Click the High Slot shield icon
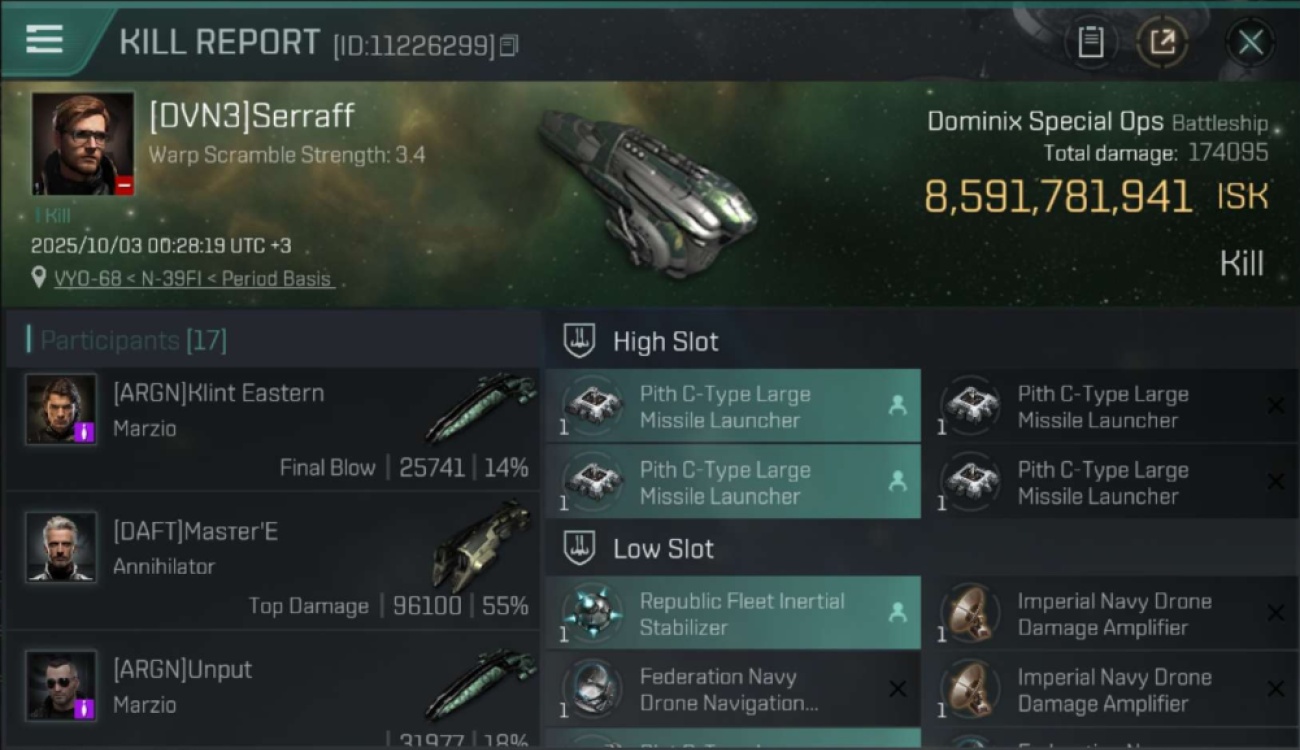The width and height of the screenshot is (1300, 750). [580, 341]
